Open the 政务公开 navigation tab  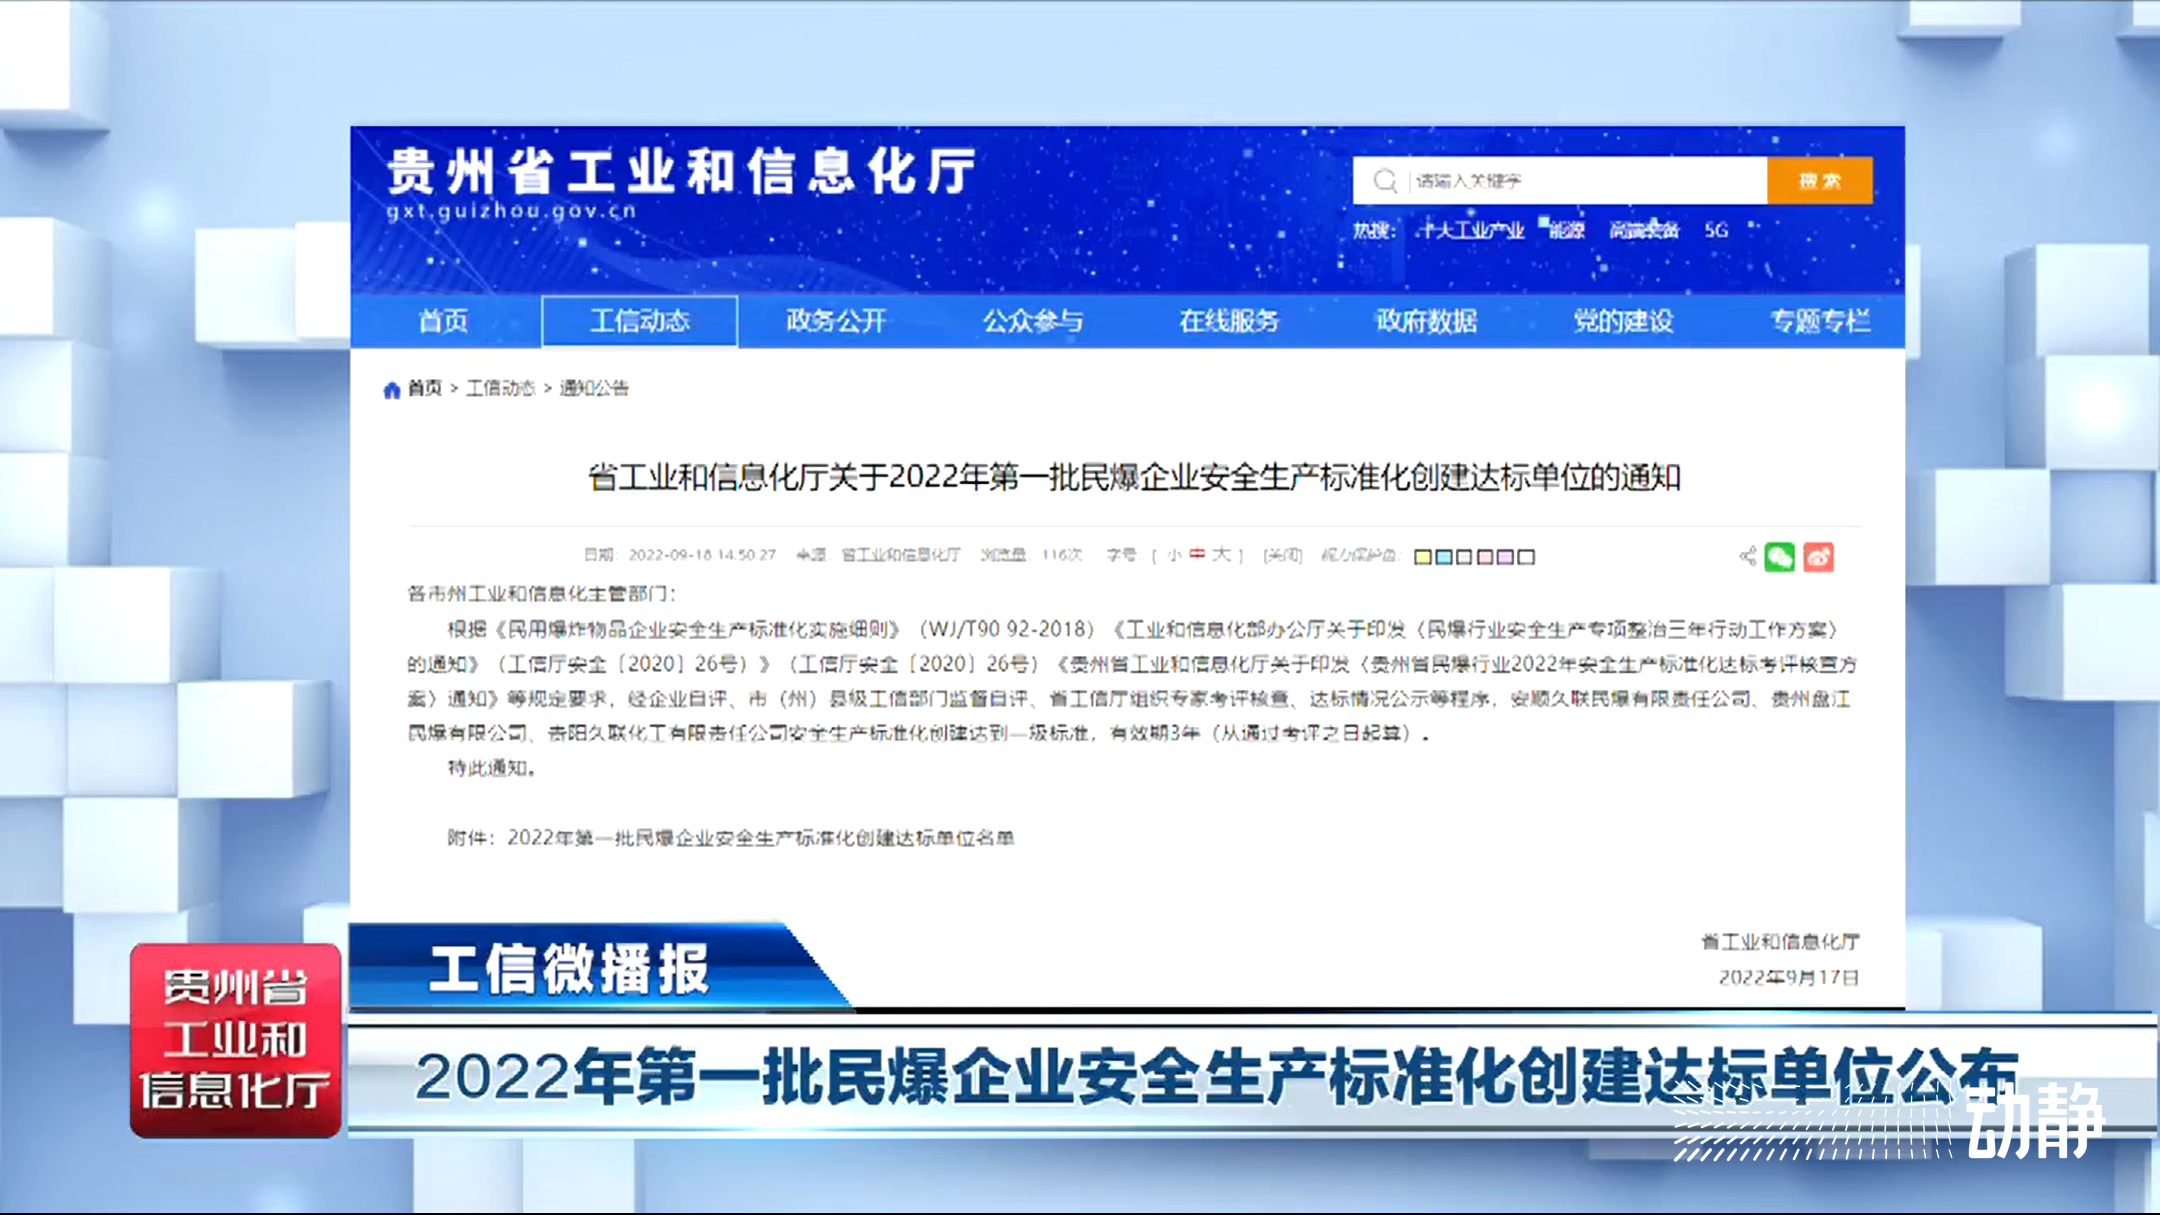coord(836,321)
